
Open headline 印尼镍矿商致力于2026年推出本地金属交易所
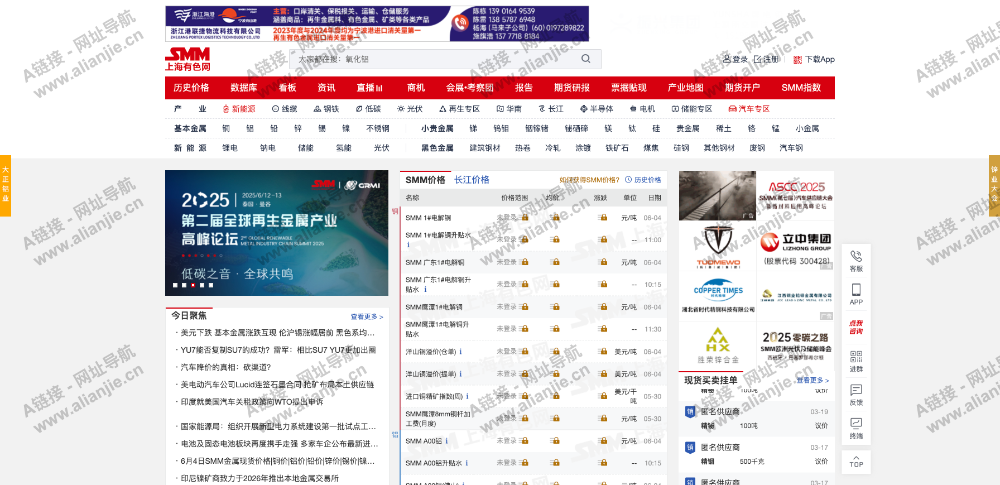[260, 479]
